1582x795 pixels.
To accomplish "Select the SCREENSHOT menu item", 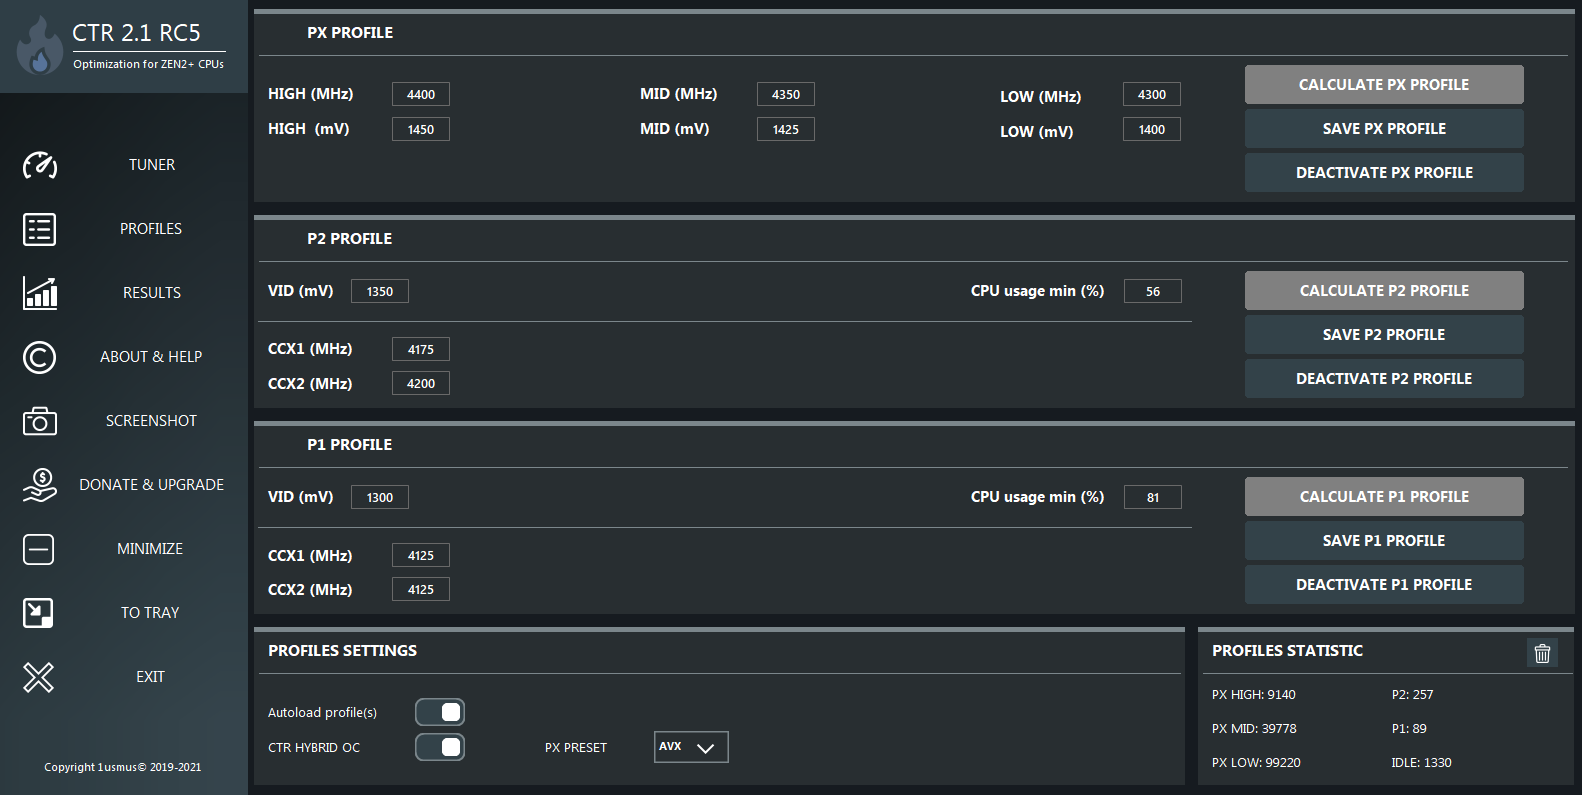I will (x=152, y=421).
